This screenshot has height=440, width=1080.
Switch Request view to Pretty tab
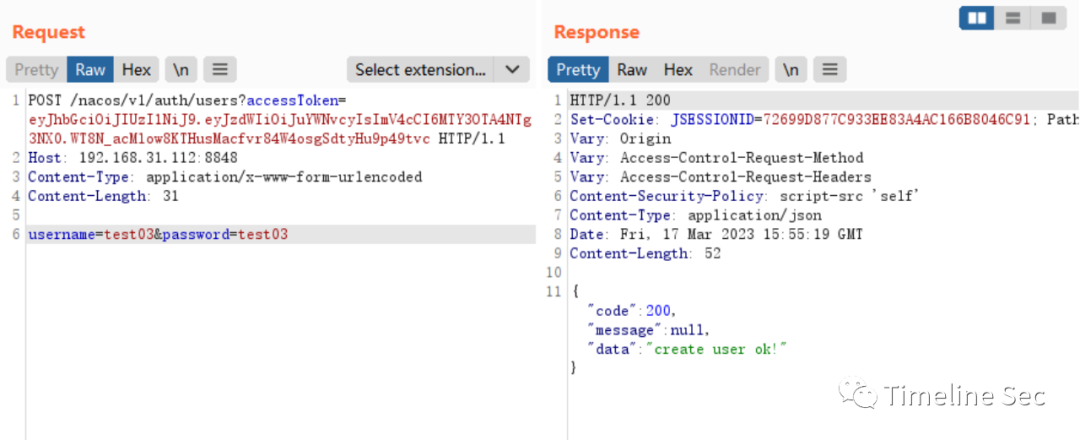point(37,70)
